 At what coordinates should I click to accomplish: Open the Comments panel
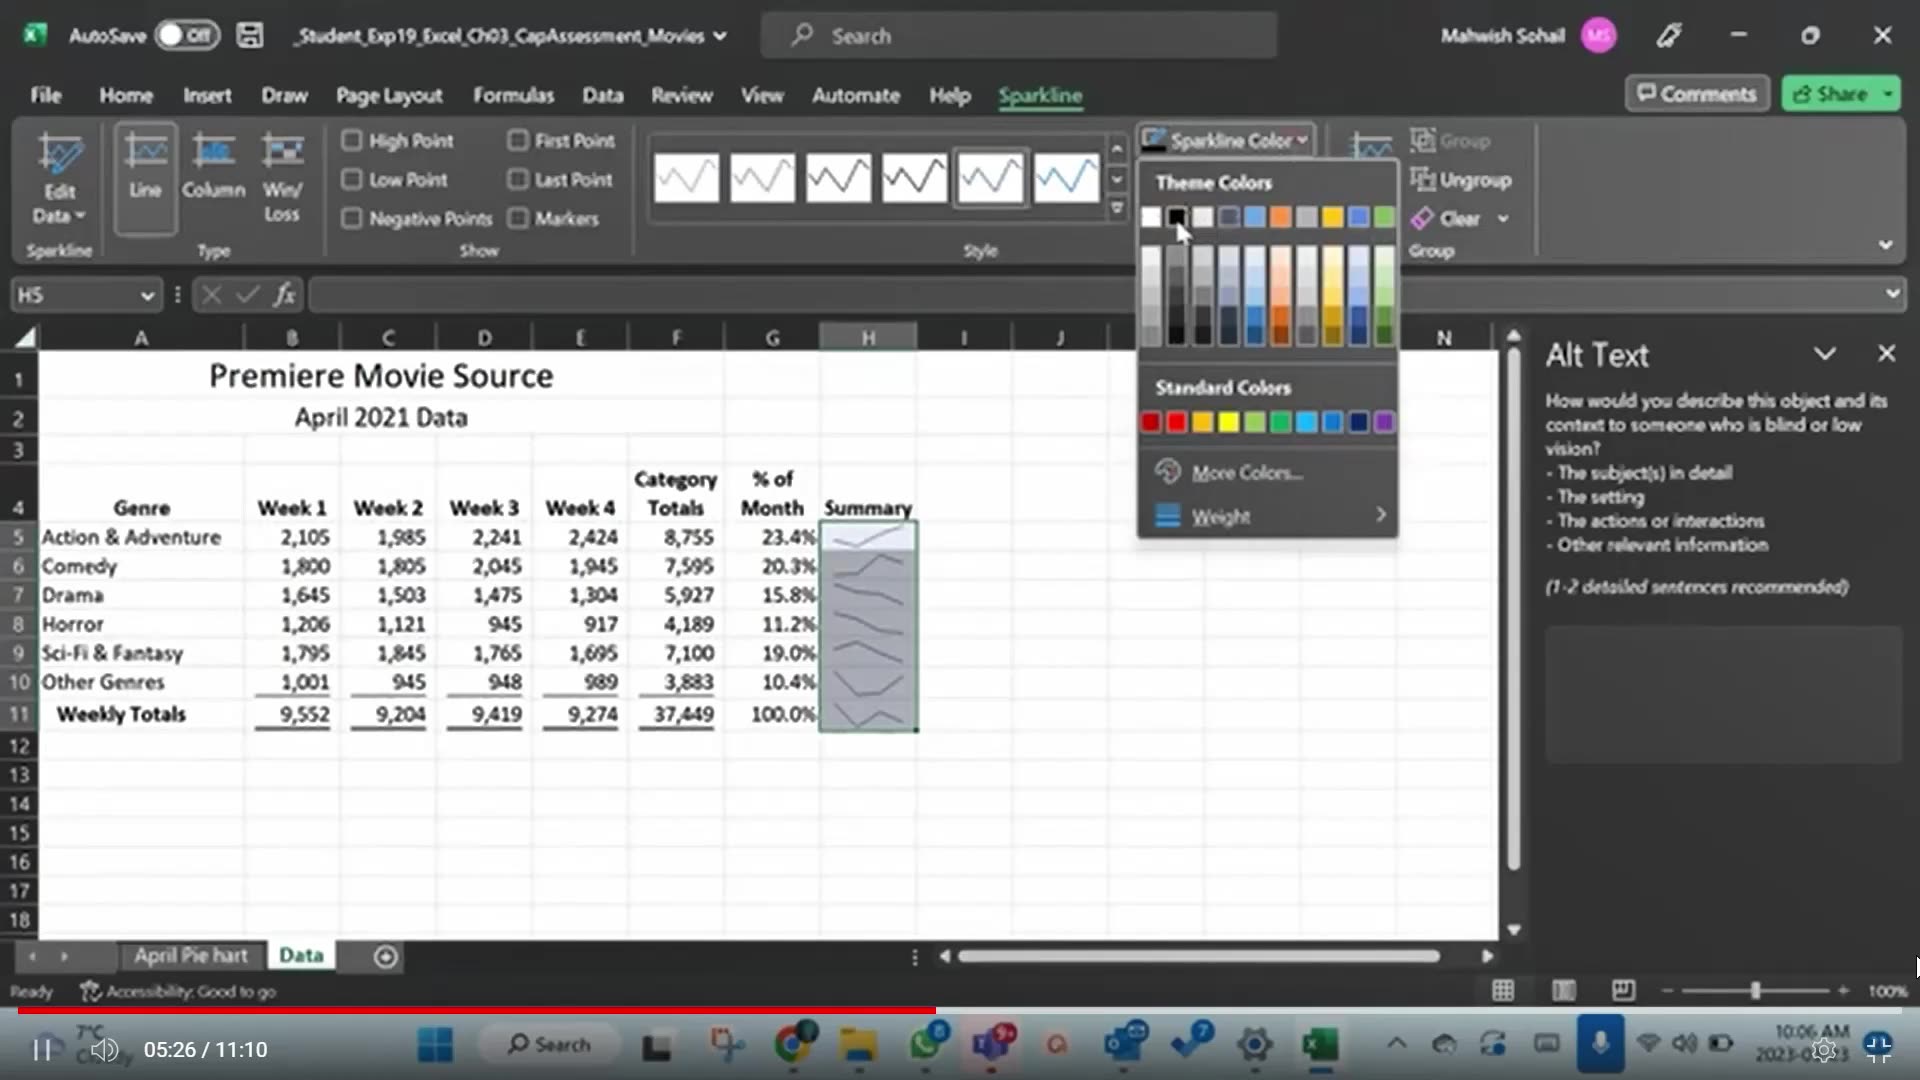pos(1697,93)
